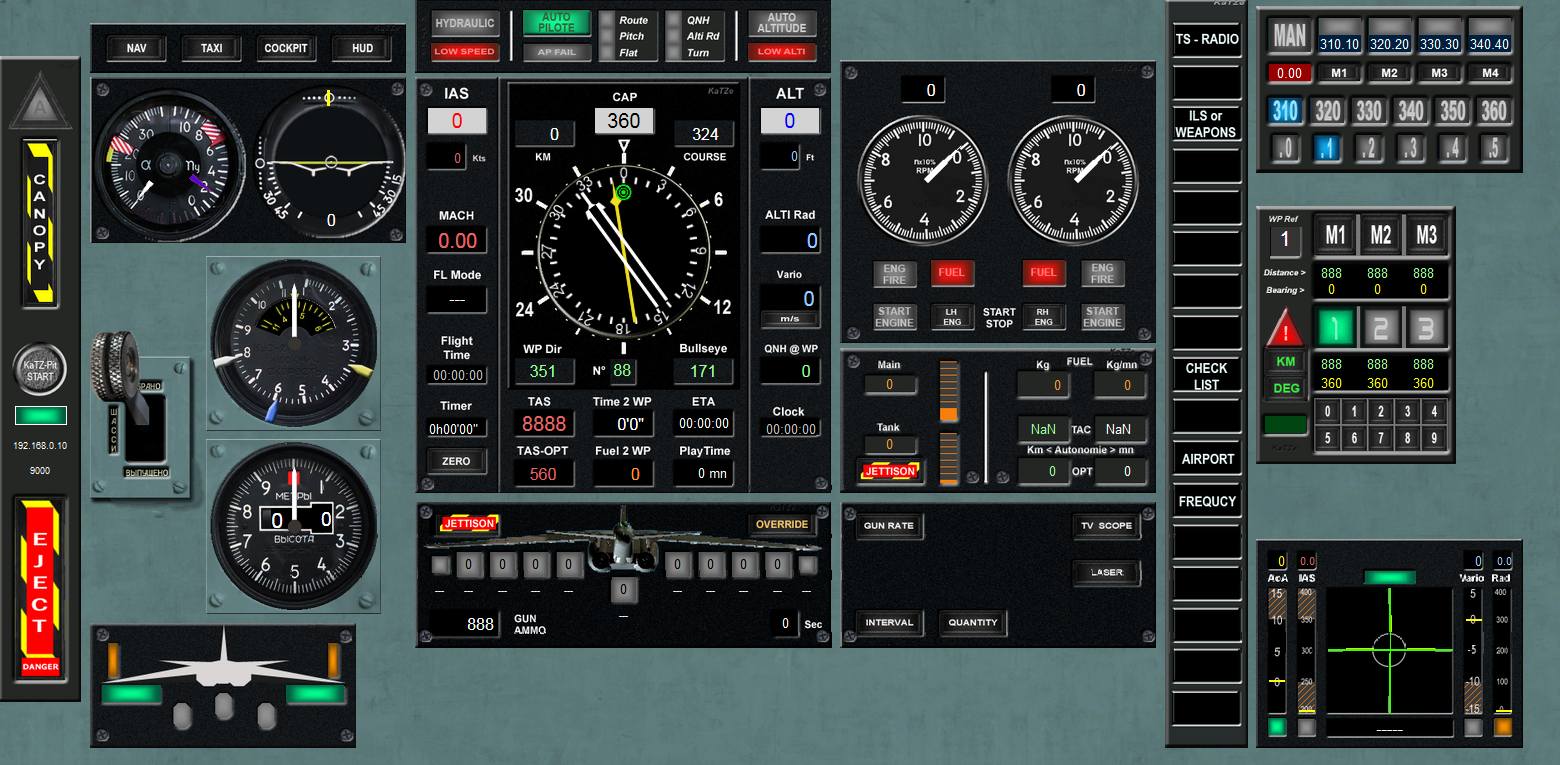Toggle the AUTO PILOTE switch
This screenshot has height=765, width=1560.
click(x=556, y=22)
